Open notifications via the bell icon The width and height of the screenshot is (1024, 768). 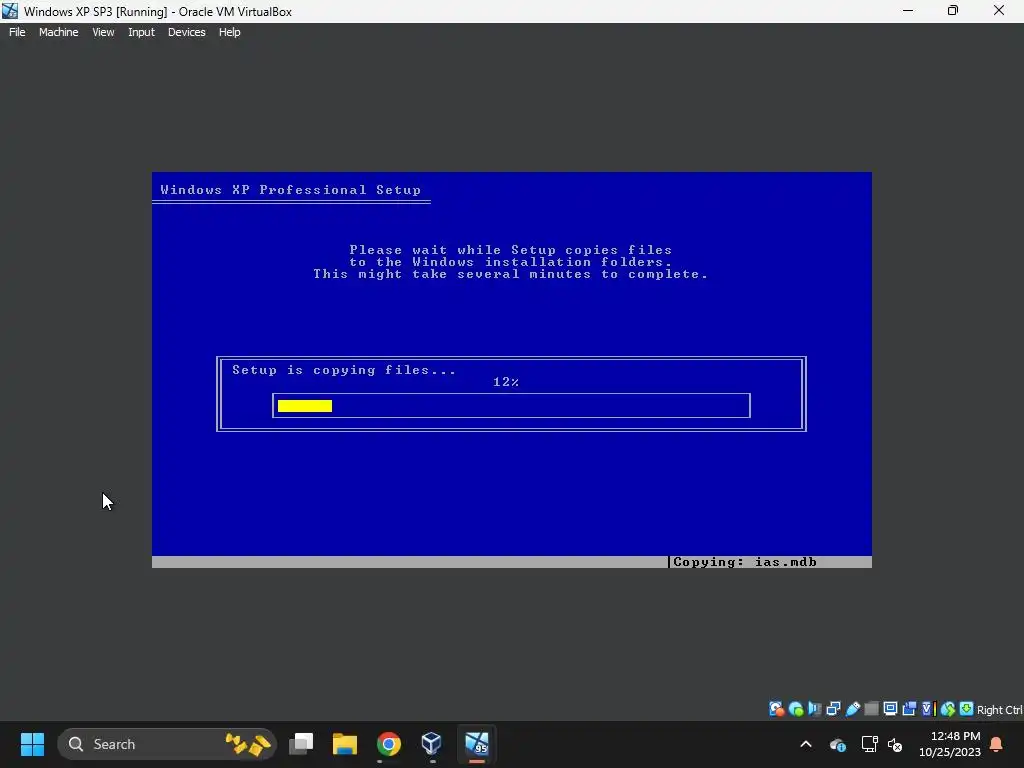point(996,744)
